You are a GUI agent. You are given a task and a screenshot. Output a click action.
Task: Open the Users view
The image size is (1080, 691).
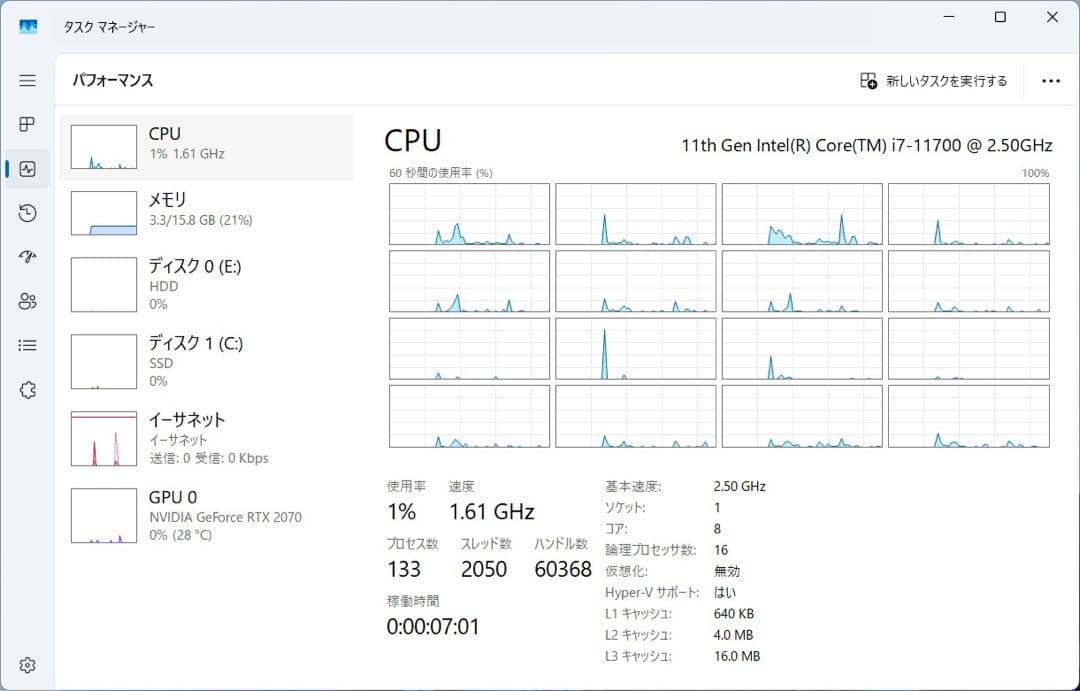tap(27, 301)
